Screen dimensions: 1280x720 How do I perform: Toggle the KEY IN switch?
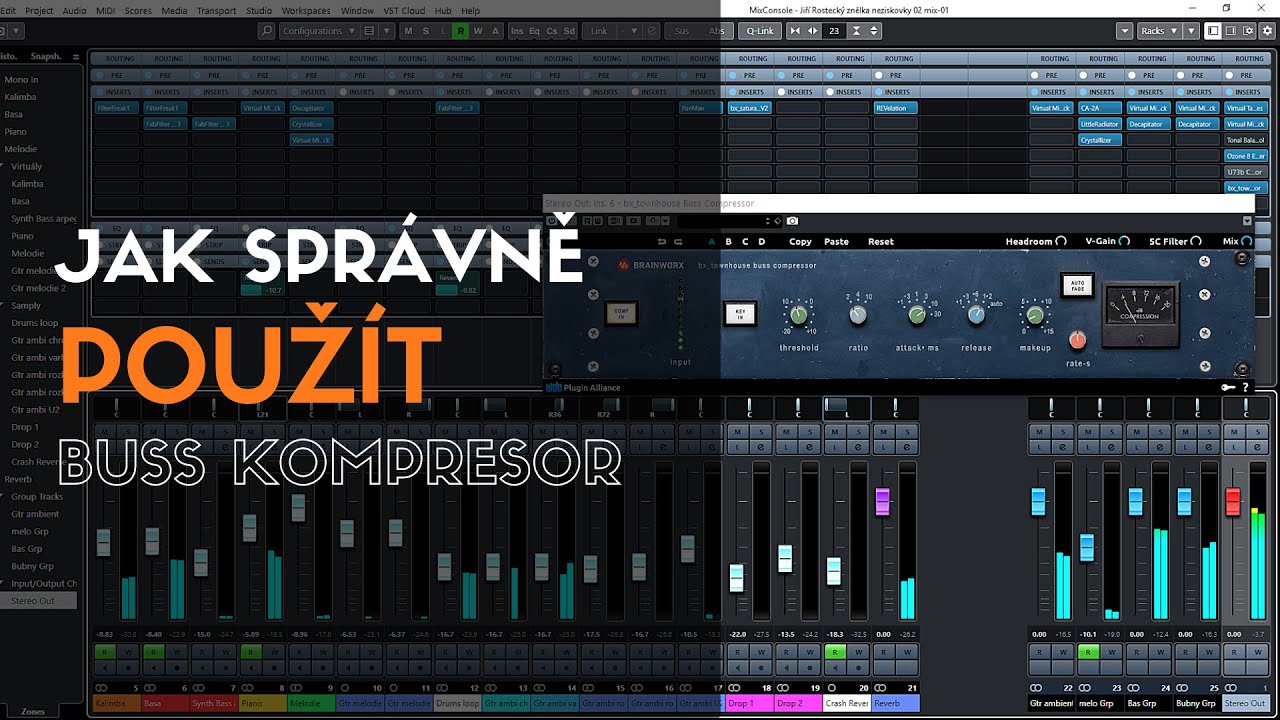click(x=740, y=314)
